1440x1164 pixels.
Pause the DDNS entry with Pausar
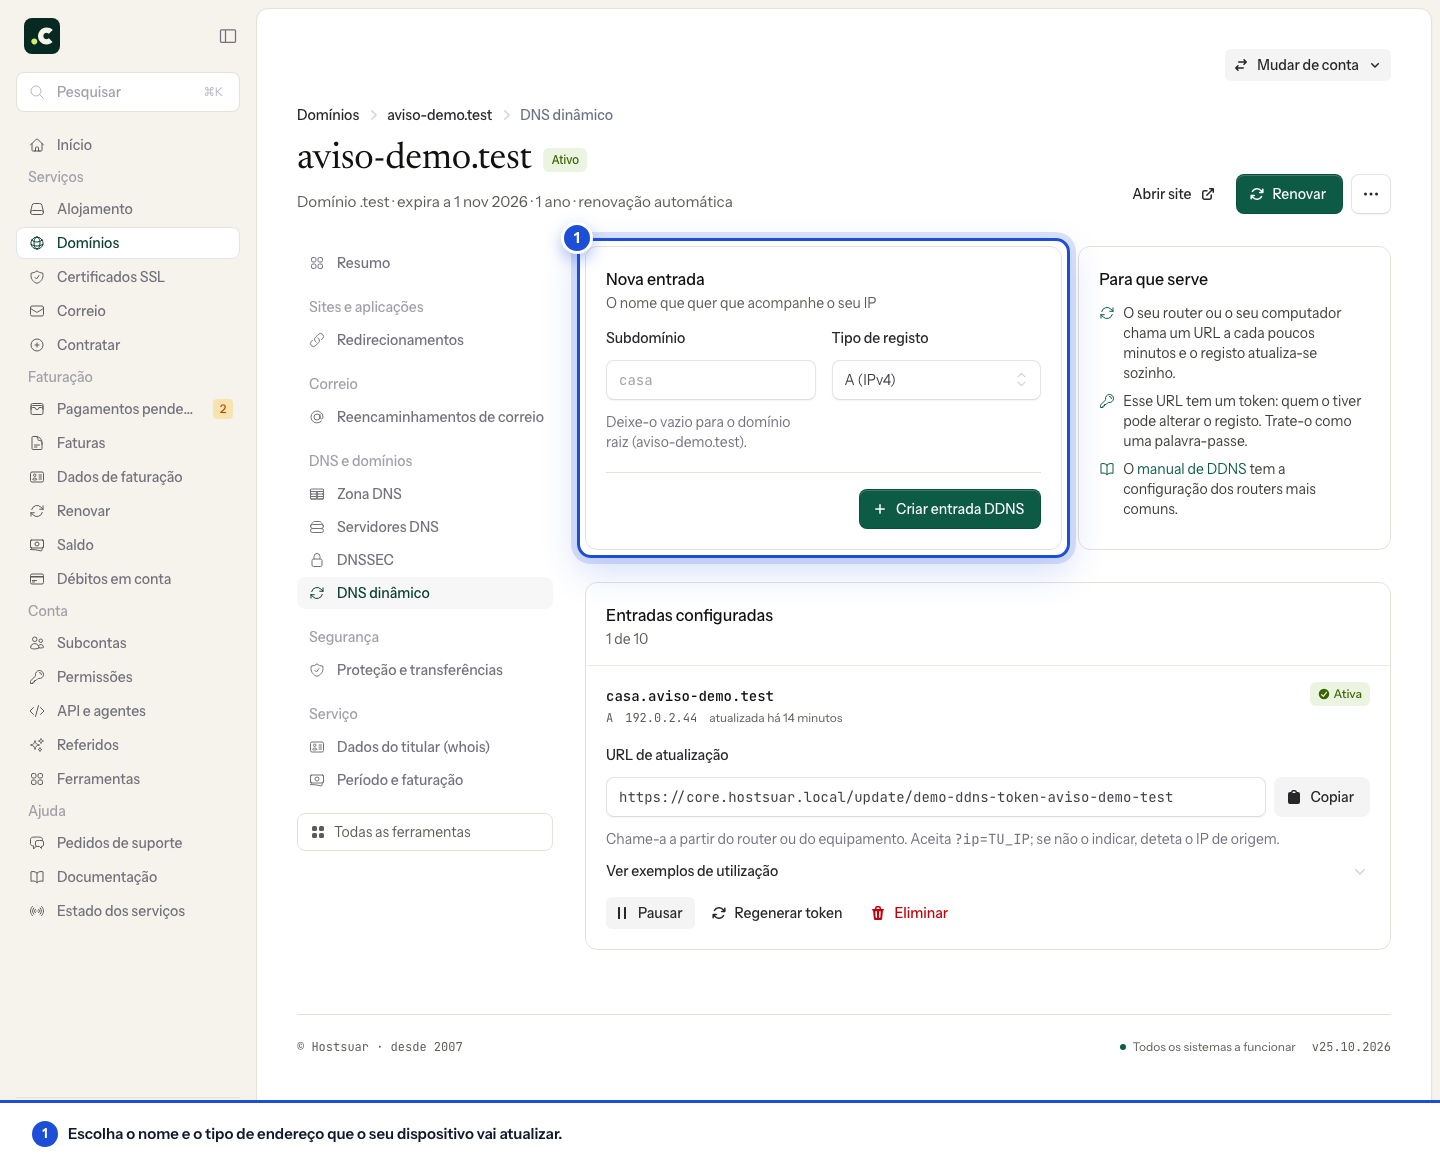pos(650,913)
